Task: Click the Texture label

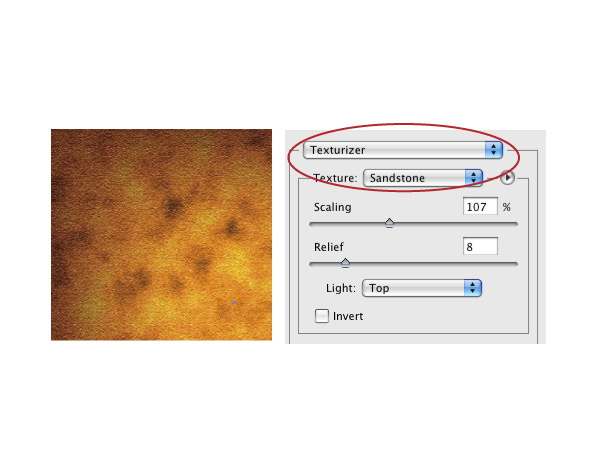Action: (x=335, y=178)
